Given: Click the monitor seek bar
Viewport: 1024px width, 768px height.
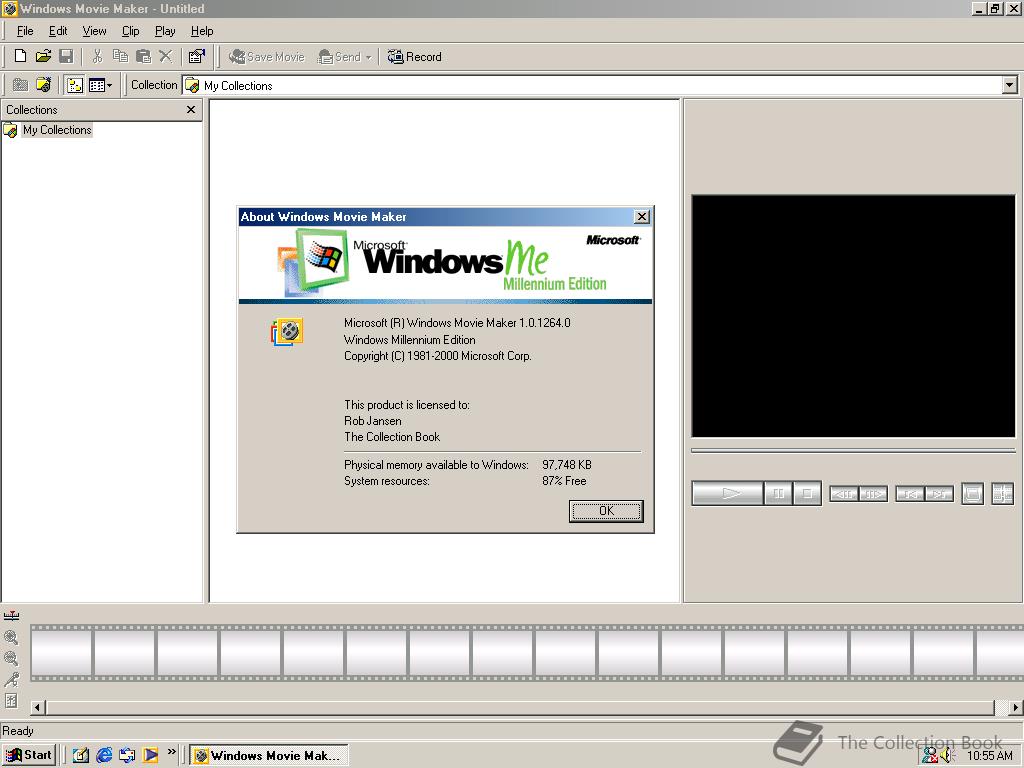Looking at the screenshot, I should coord(853,451).
